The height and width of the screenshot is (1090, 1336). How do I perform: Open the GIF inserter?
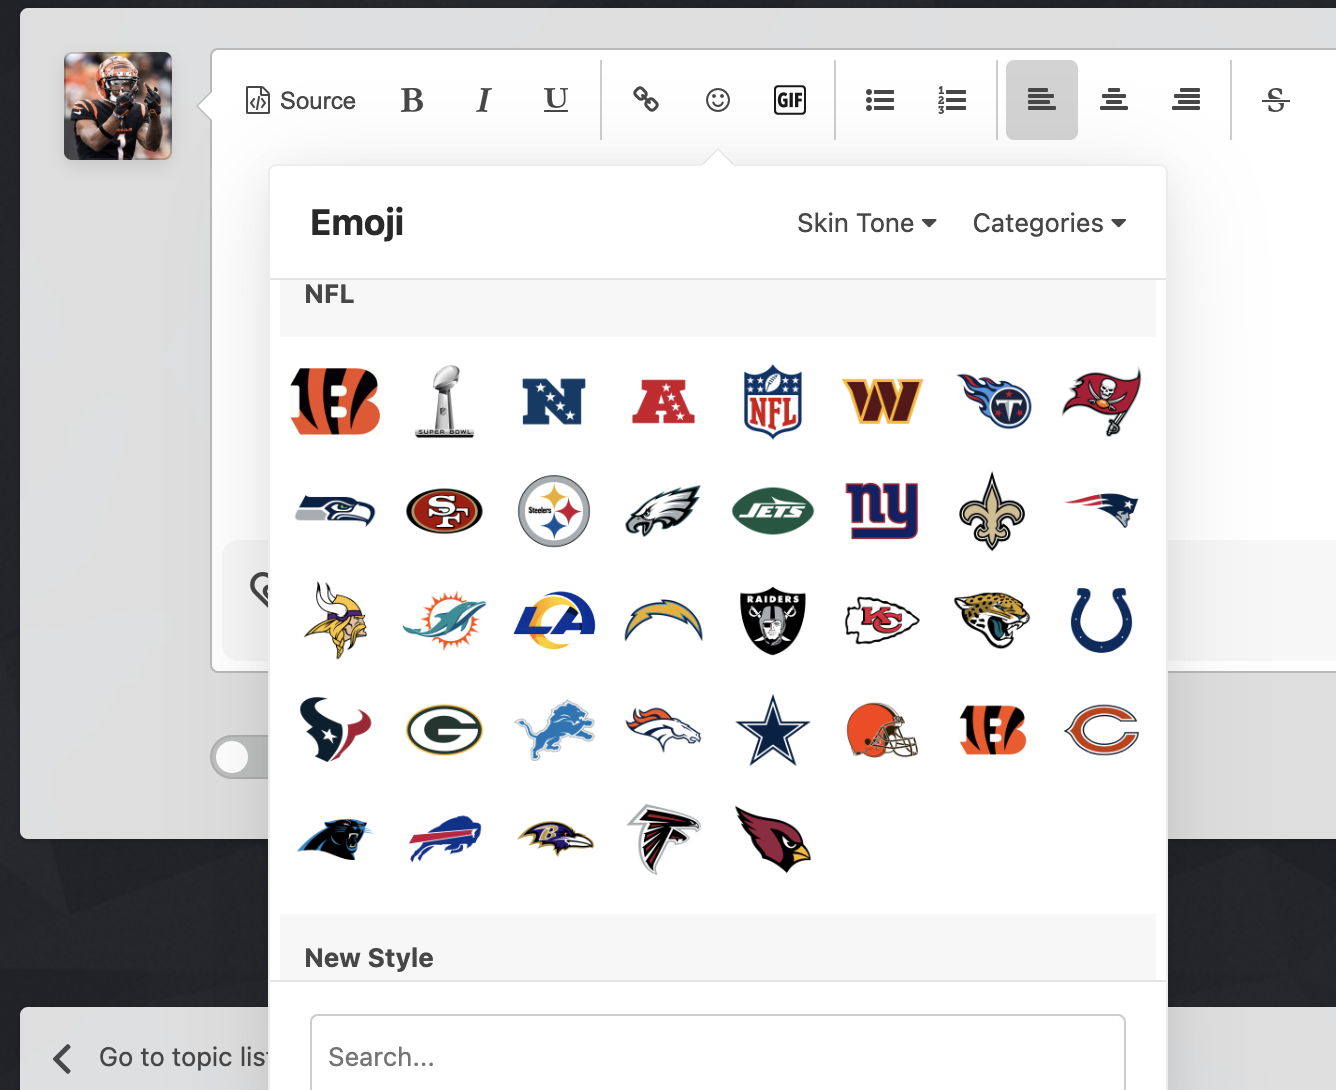pos(790,100)
